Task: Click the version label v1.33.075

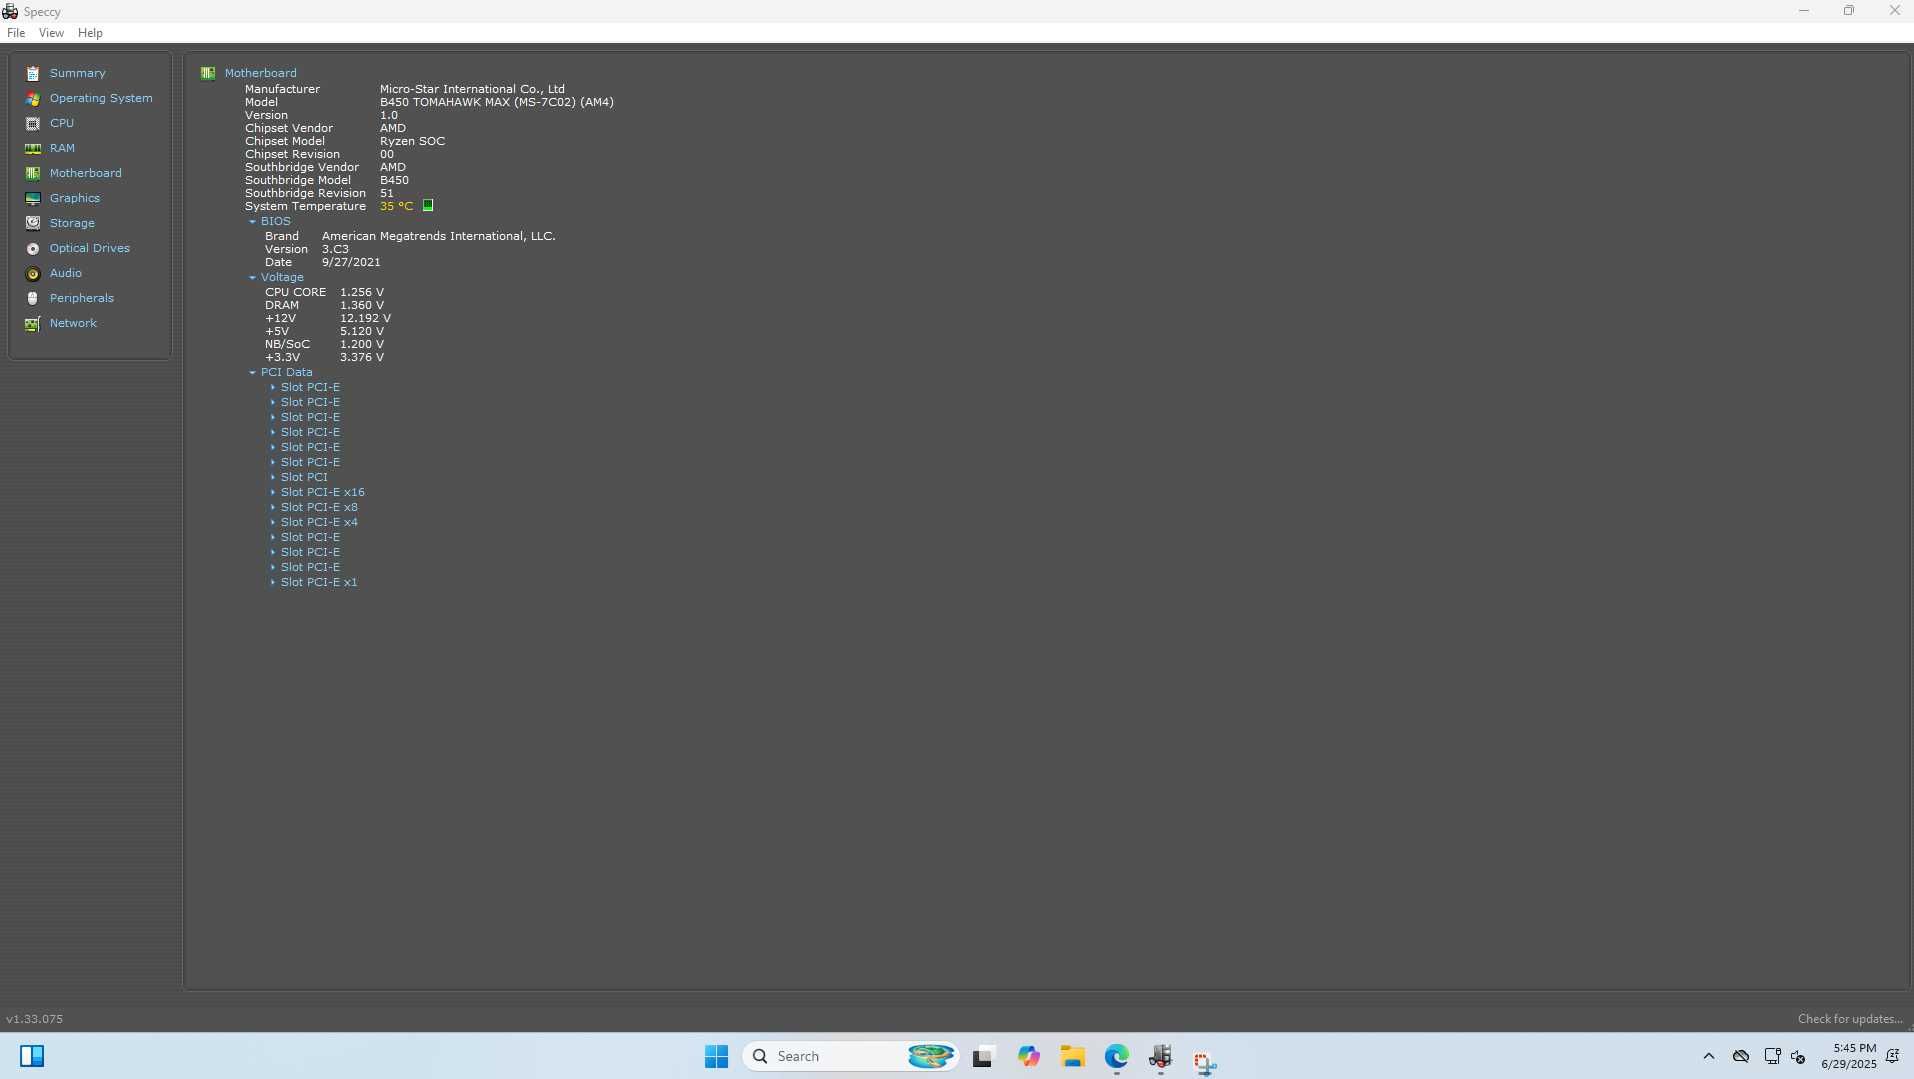Action: pos(34,1019)
